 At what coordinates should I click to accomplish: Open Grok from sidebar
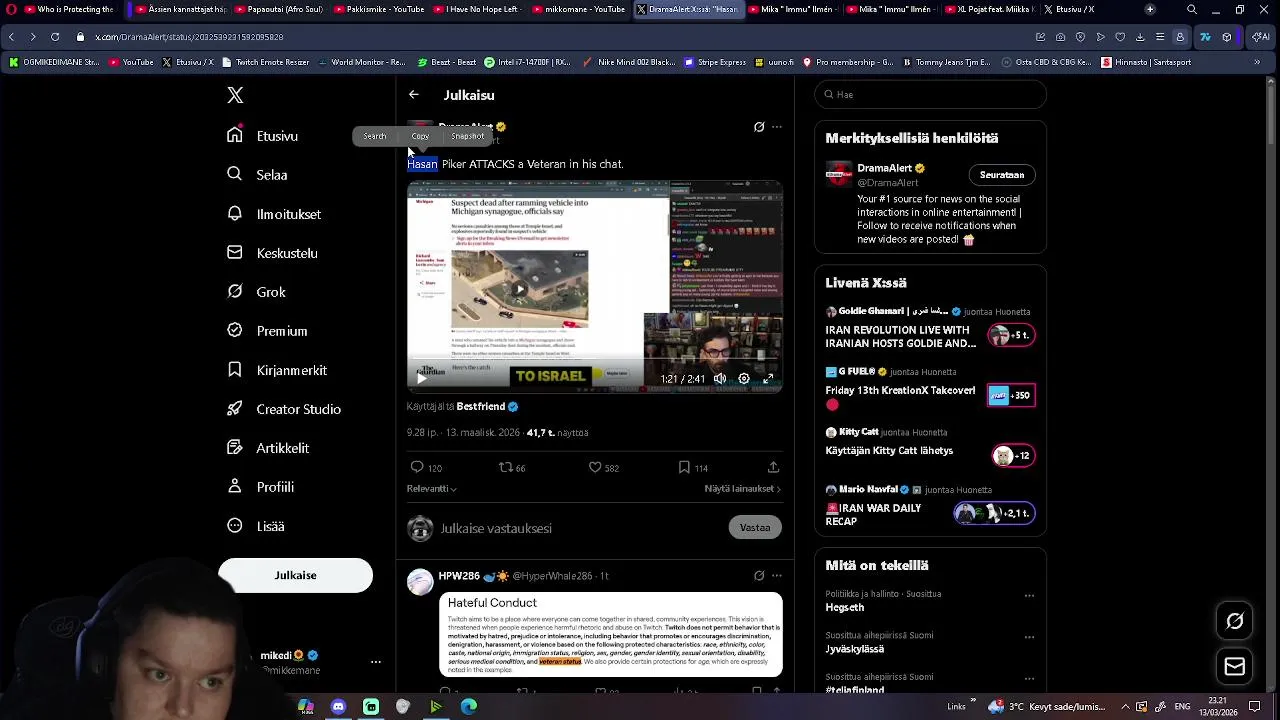257,292
